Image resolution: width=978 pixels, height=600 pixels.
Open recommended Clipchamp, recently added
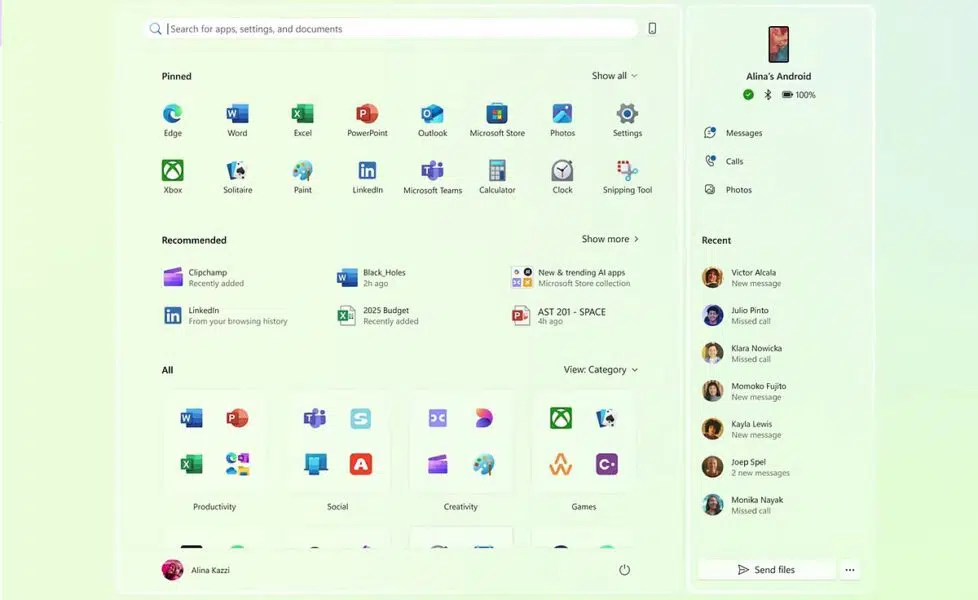click(204, 278)
